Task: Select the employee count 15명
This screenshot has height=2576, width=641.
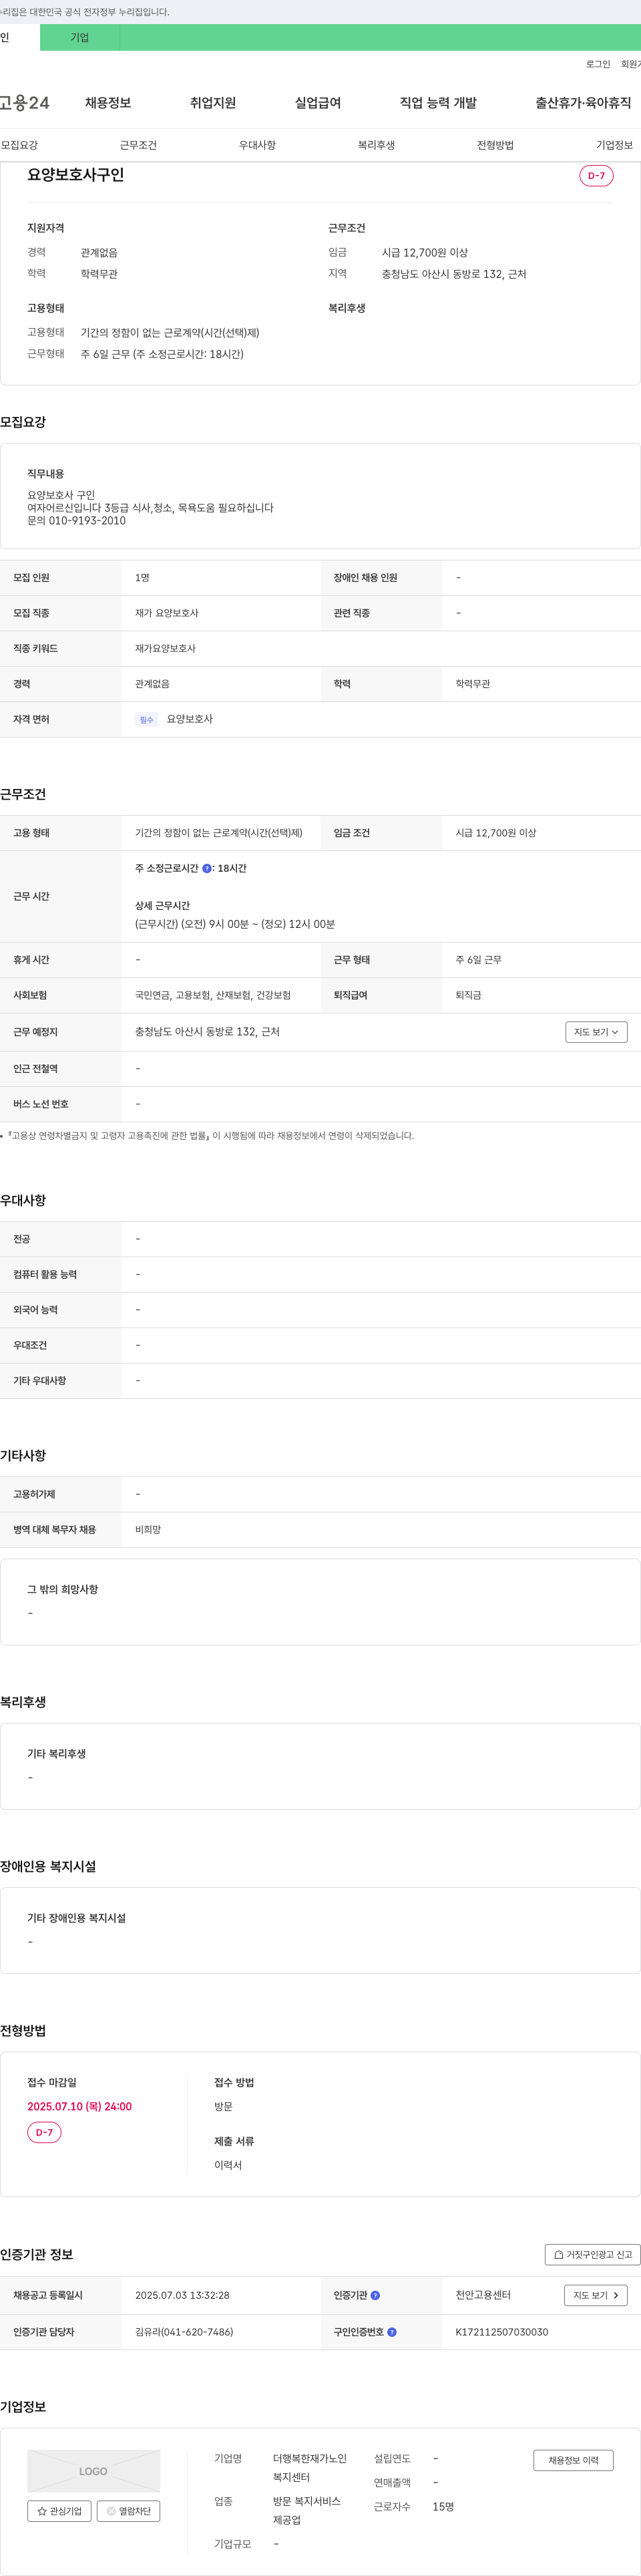Action: (x=443, y=2506)
